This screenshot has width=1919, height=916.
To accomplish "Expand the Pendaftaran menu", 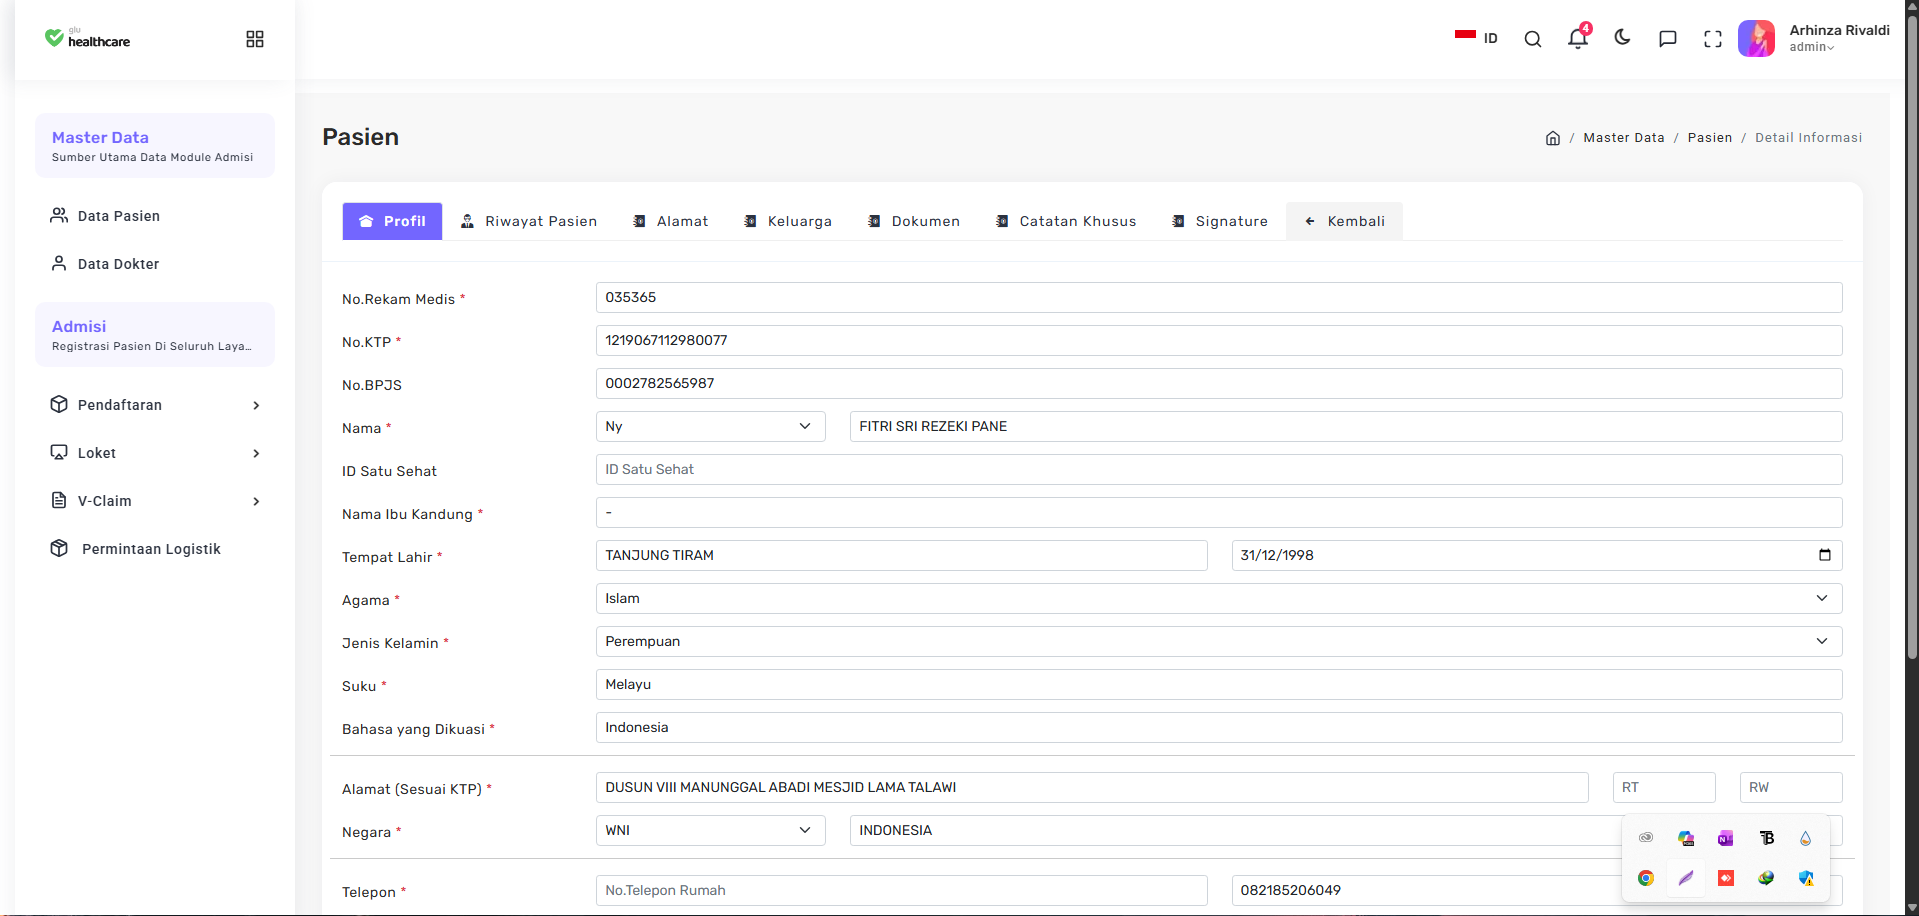I will point(155,405).
